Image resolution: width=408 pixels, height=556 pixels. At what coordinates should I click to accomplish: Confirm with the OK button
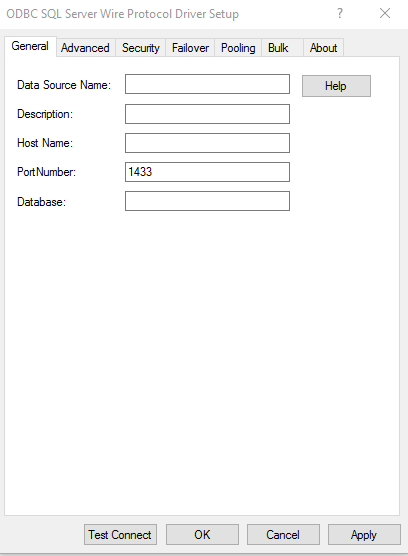point(202,534)
